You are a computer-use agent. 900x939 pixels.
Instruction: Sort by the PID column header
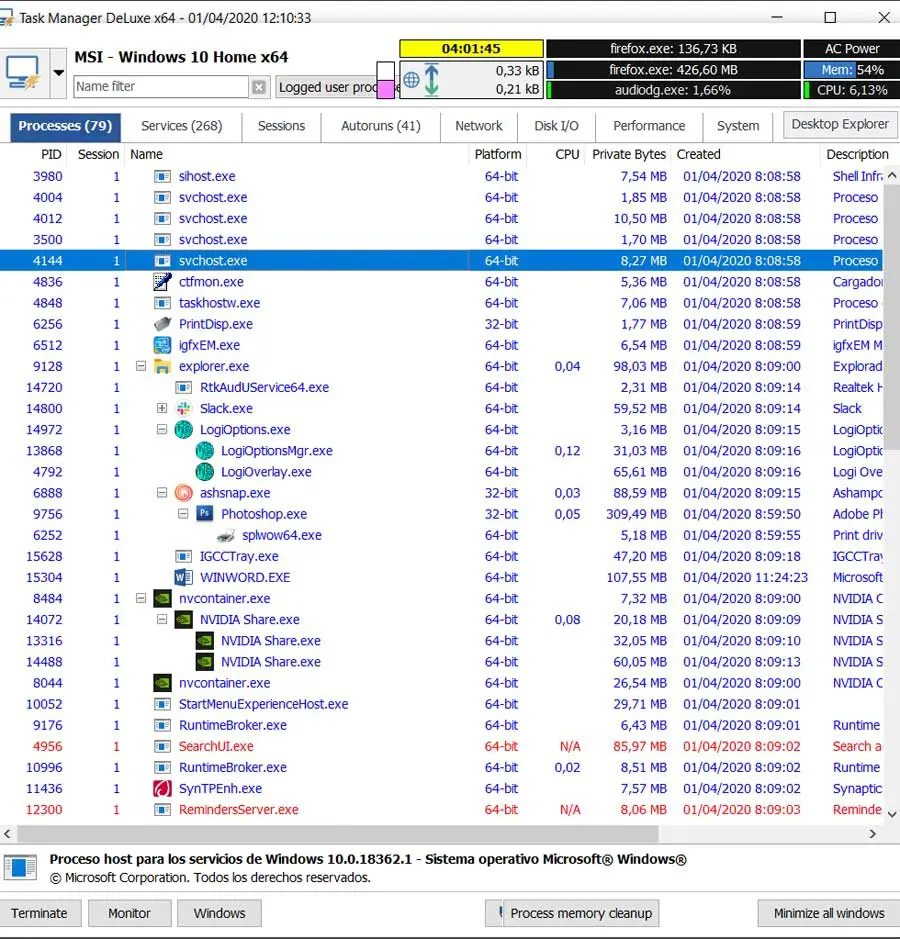tap(51, 155)
